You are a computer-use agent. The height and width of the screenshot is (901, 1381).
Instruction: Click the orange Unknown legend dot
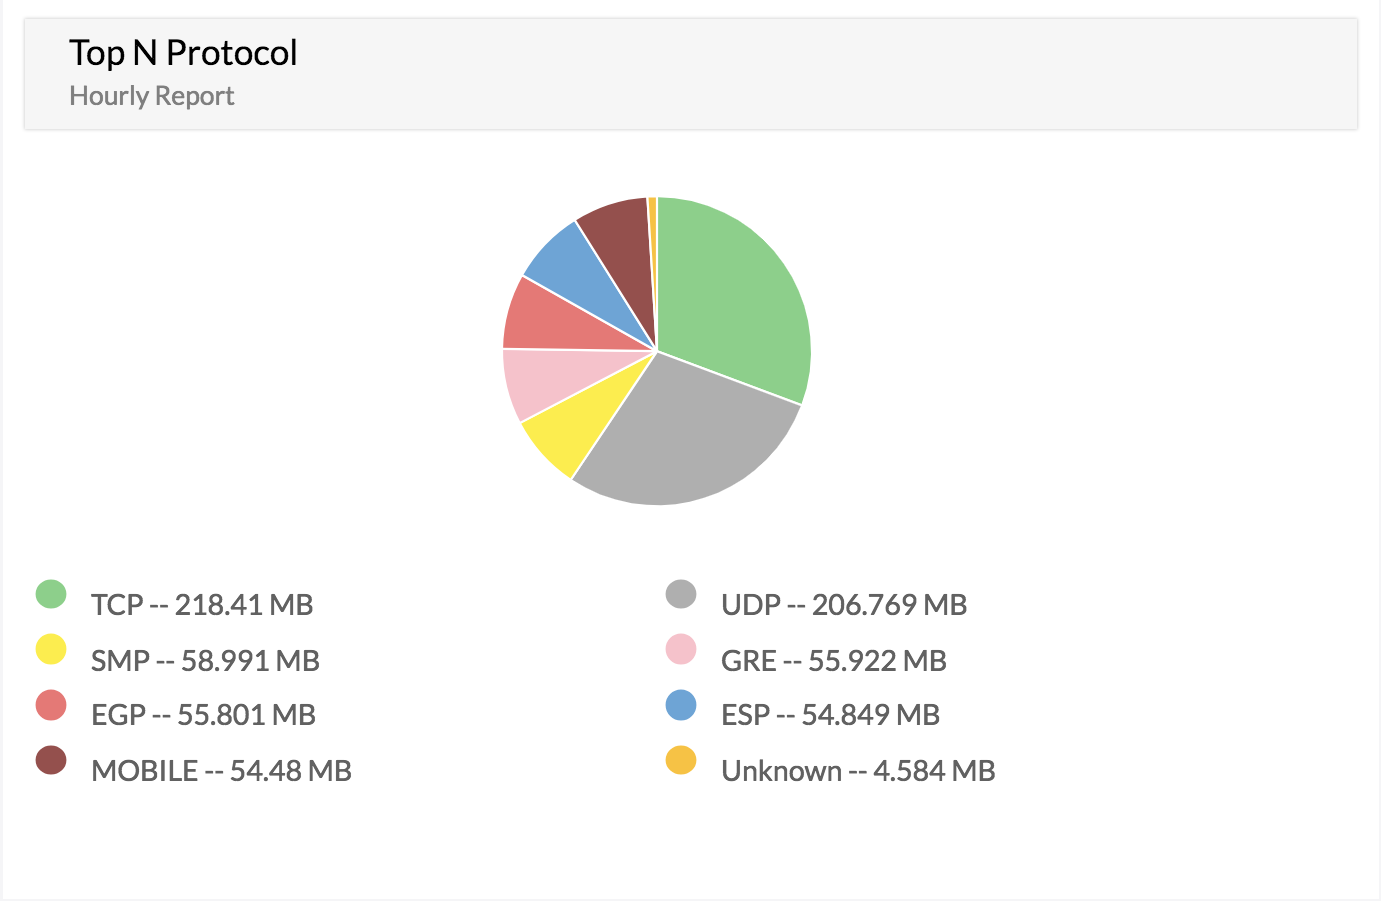point(681,760)
